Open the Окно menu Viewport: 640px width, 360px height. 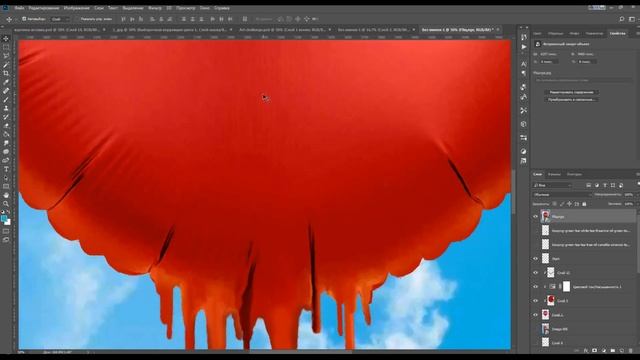[205, 8]
